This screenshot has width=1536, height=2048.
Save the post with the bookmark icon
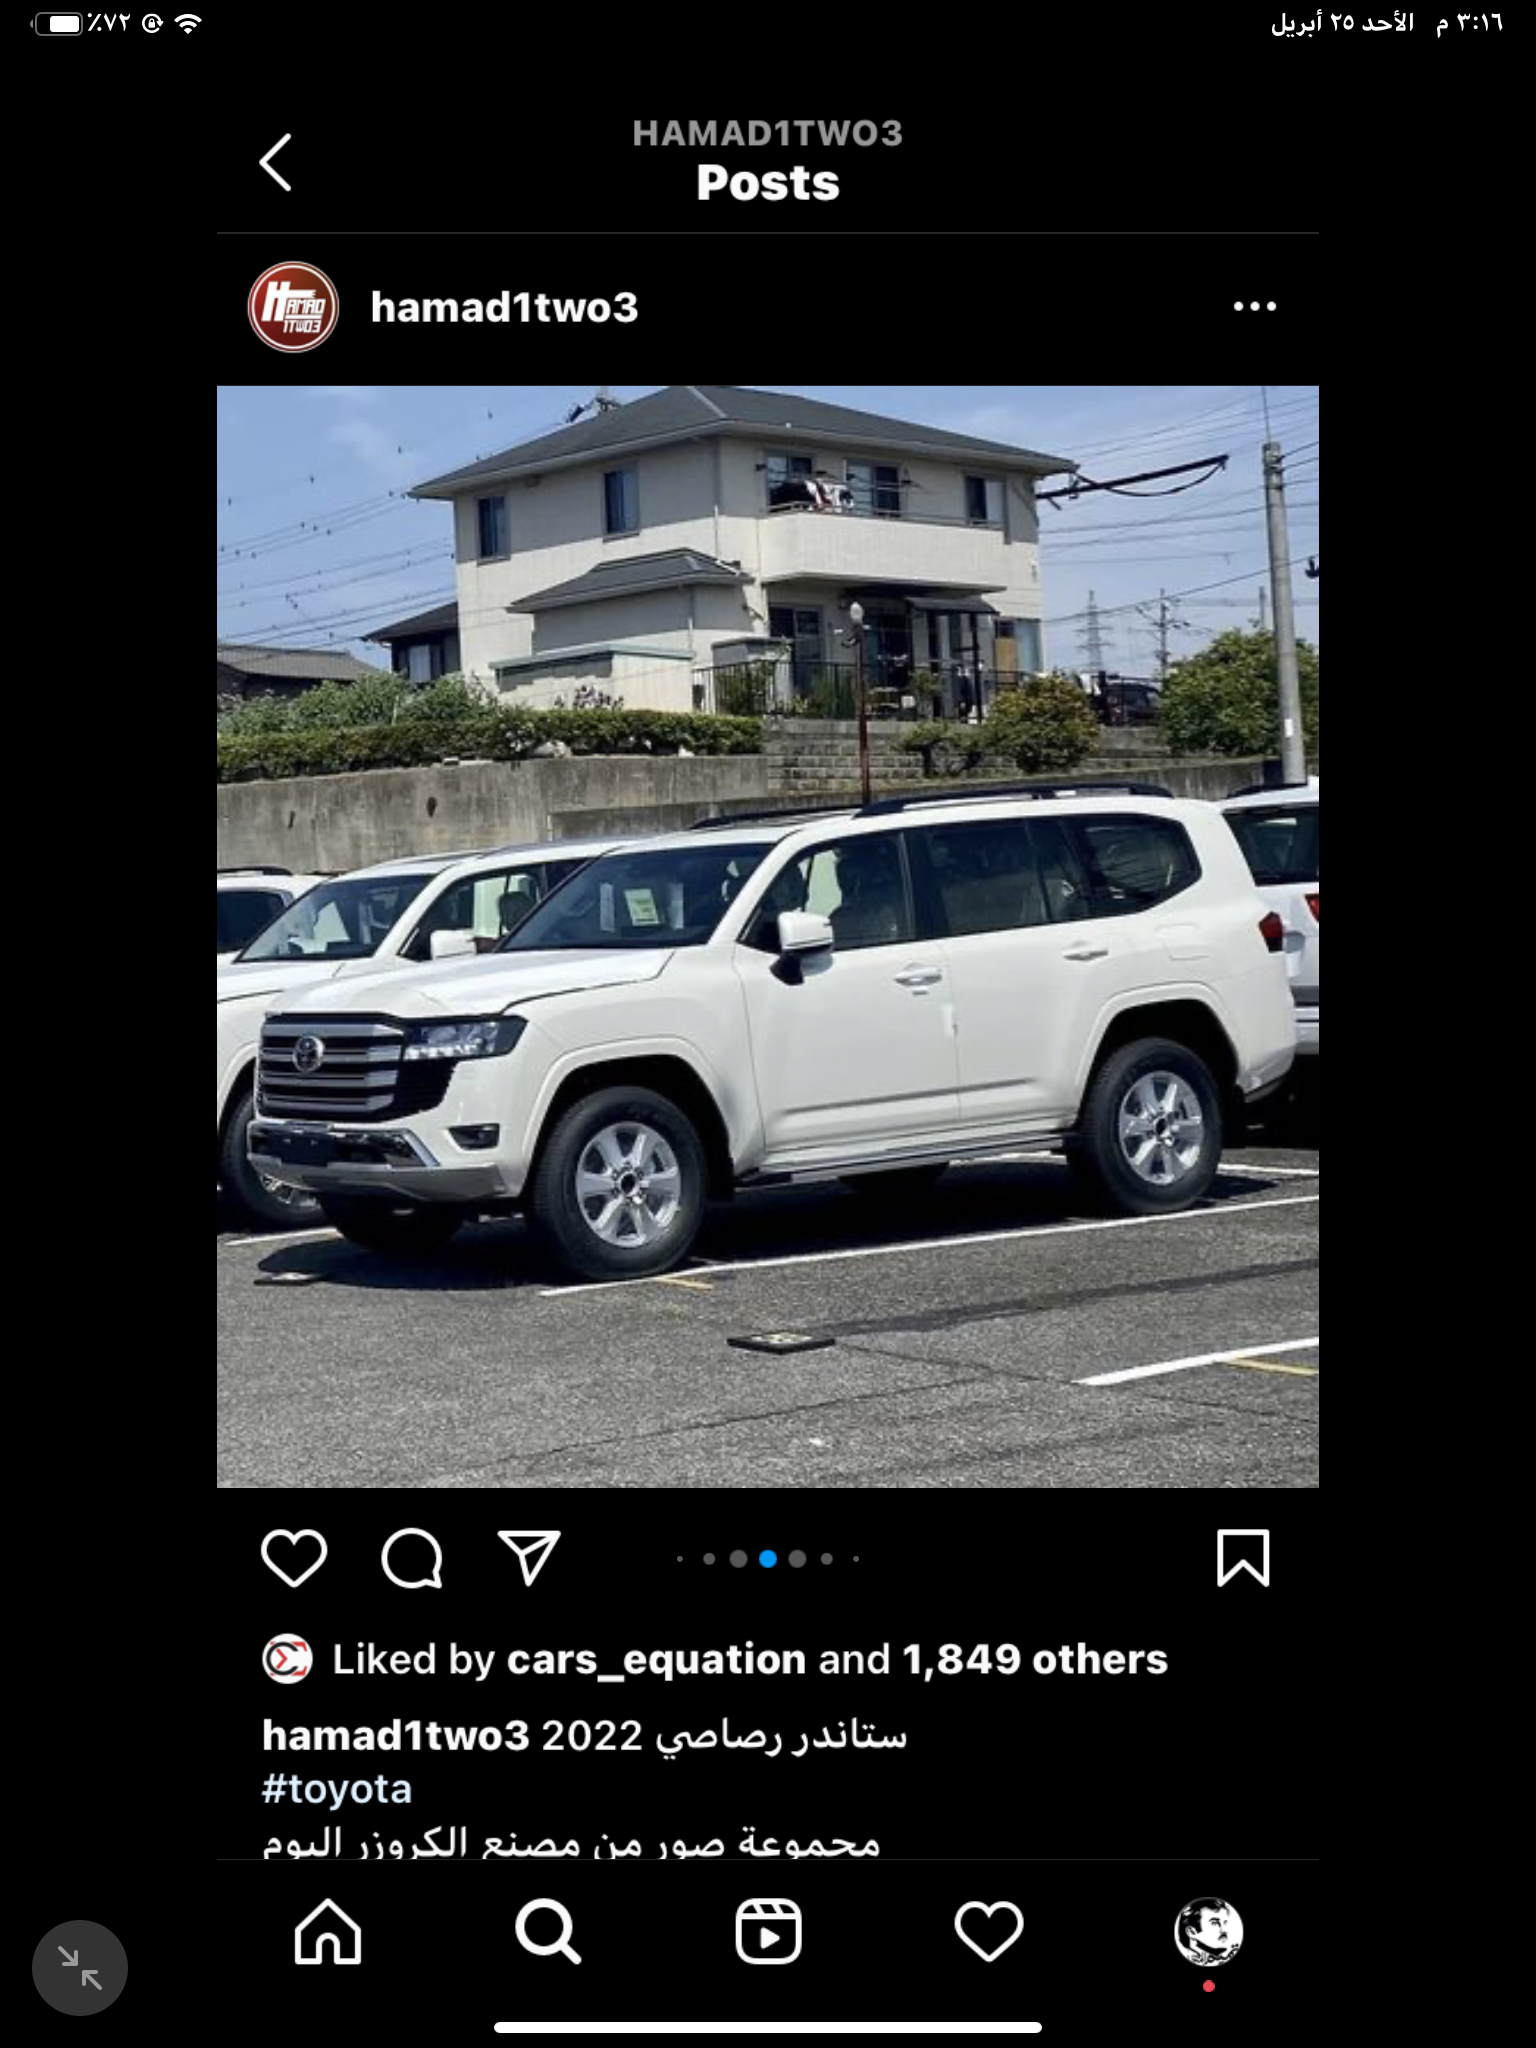1243,1557
